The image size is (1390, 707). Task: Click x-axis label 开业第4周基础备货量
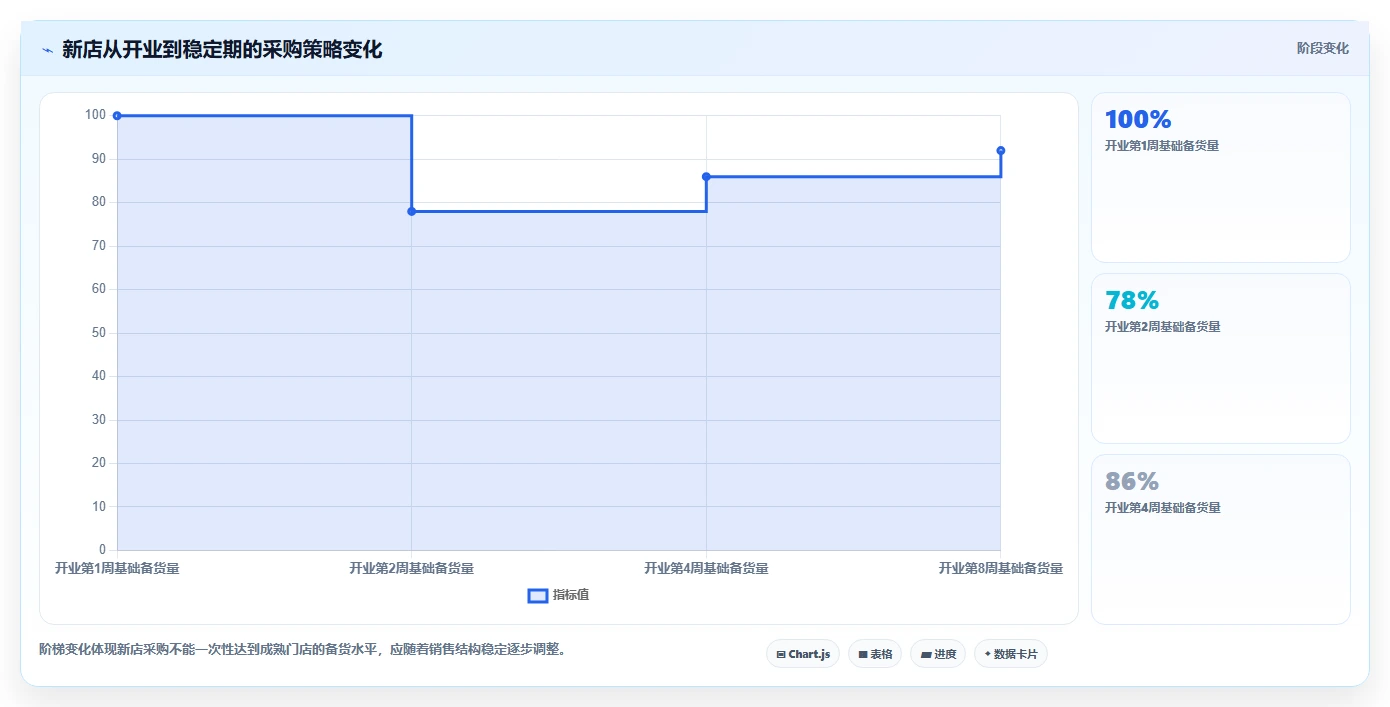pyautogui.click(x=706, y=568)
